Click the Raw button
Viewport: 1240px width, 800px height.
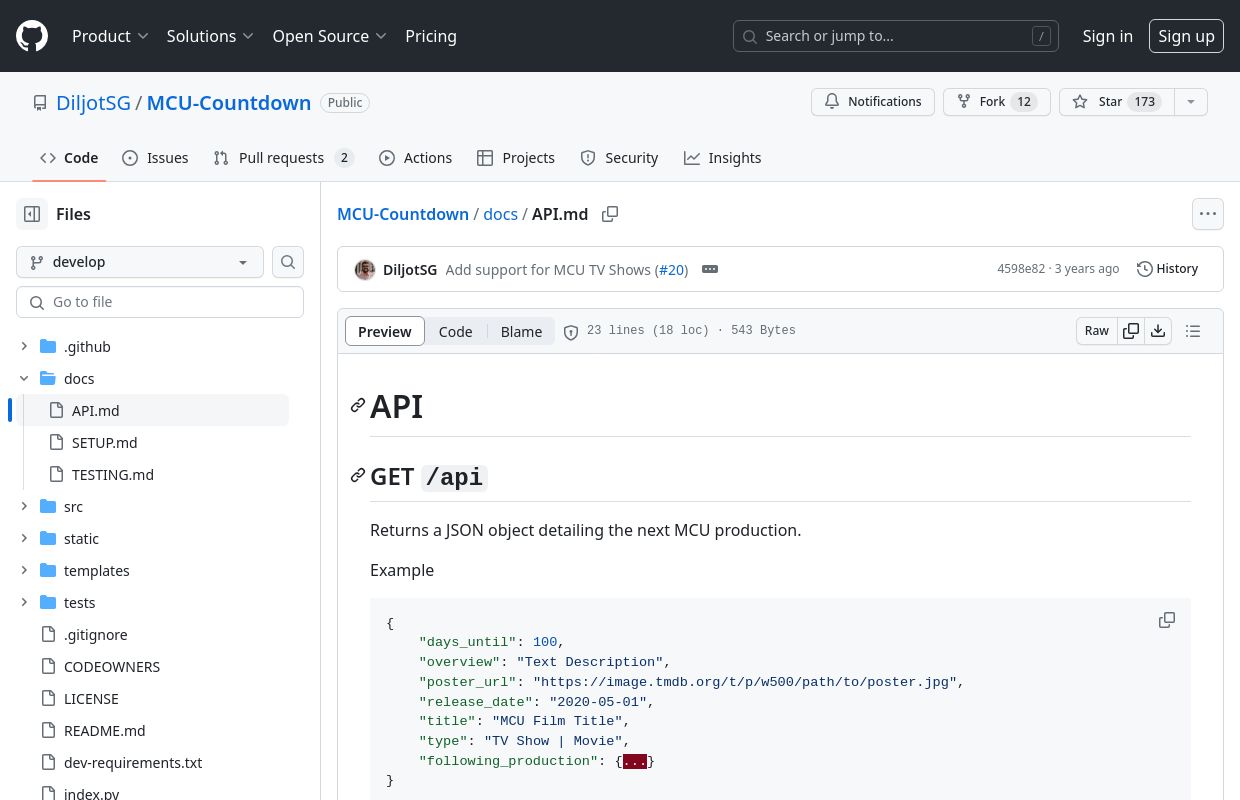tap(1097, 331)
